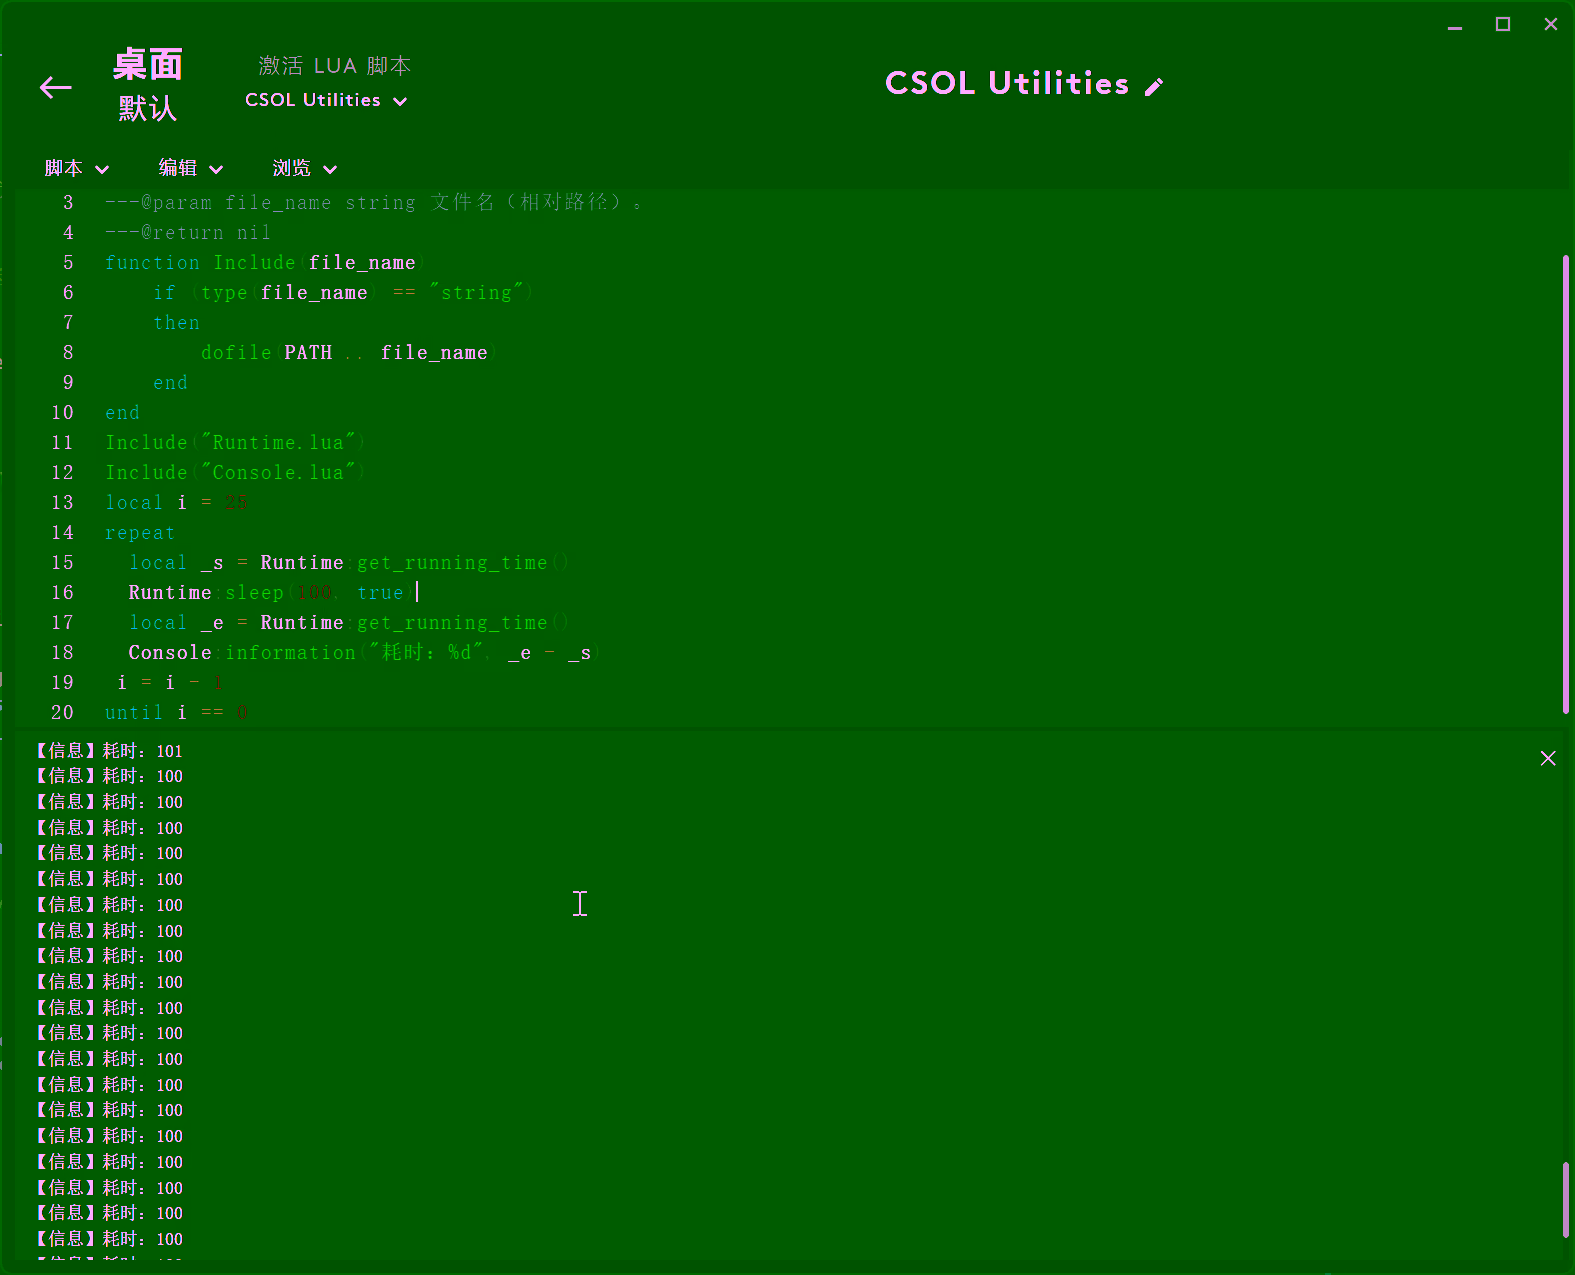This screenshot has height=1275, width=1575.
Task: Click the 桌面 heading text
Action: (x=147, y=65)
